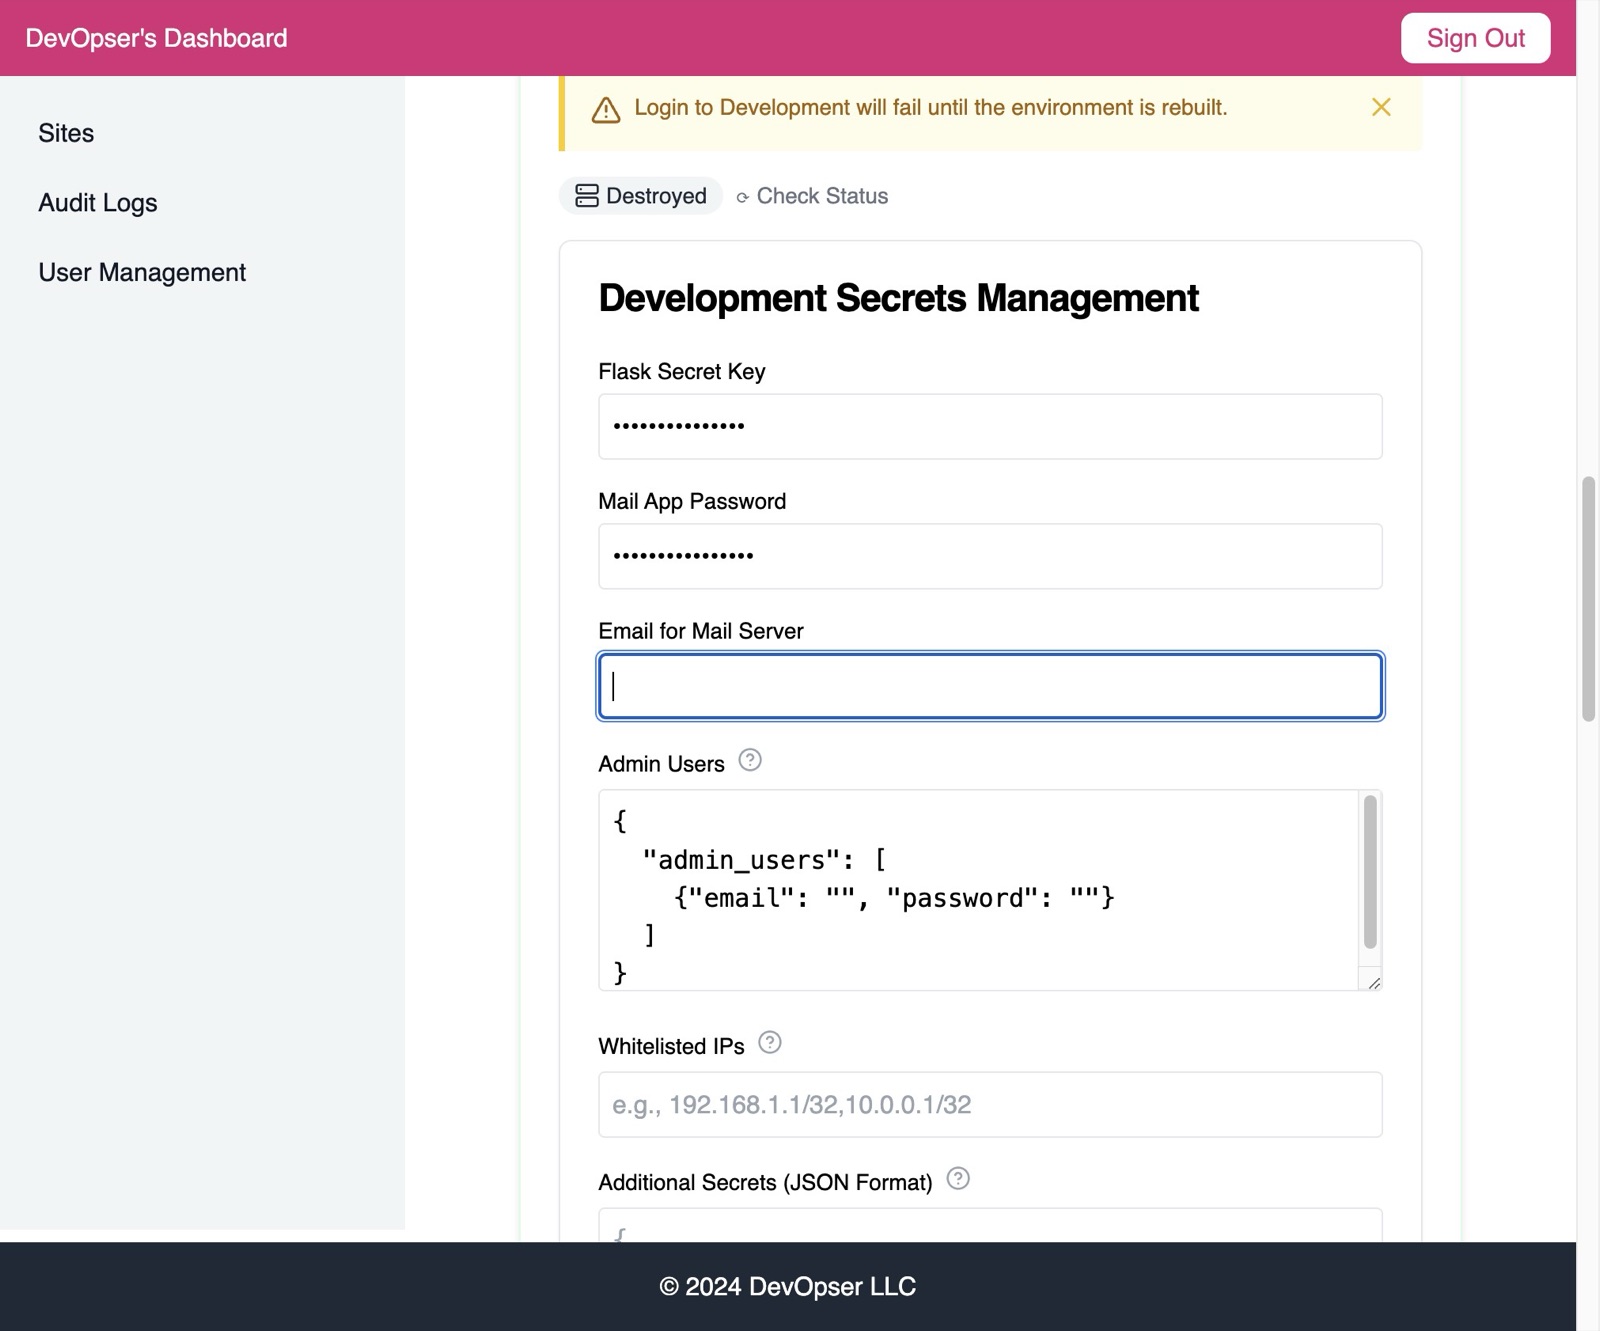1600x1331 pixels.
Task: Open User Management section
Action: 142,272
